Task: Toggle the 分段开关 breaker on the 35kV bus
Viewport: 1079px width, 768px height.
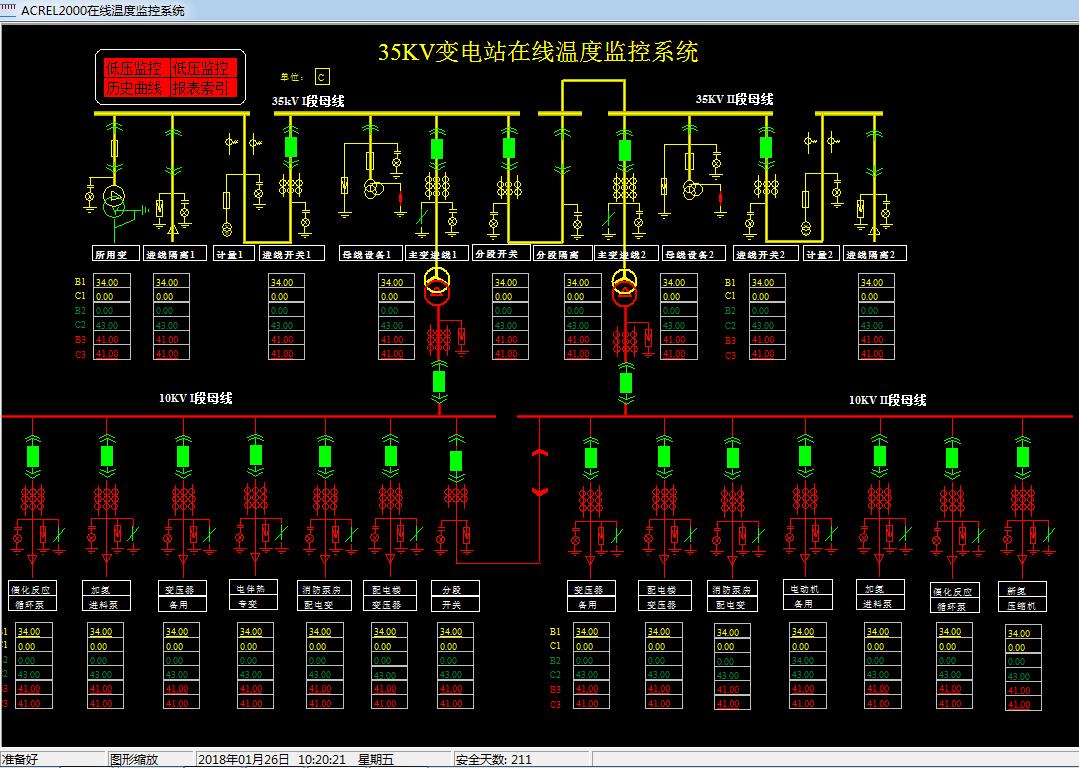Action: click(508, 148)
